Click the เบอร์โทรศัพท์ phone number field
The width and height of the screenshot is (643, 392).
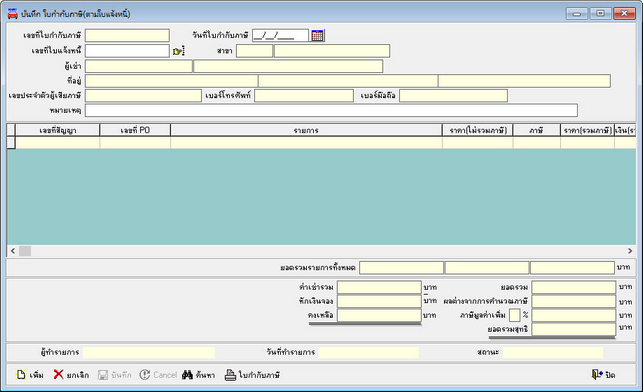coord(304,96)
